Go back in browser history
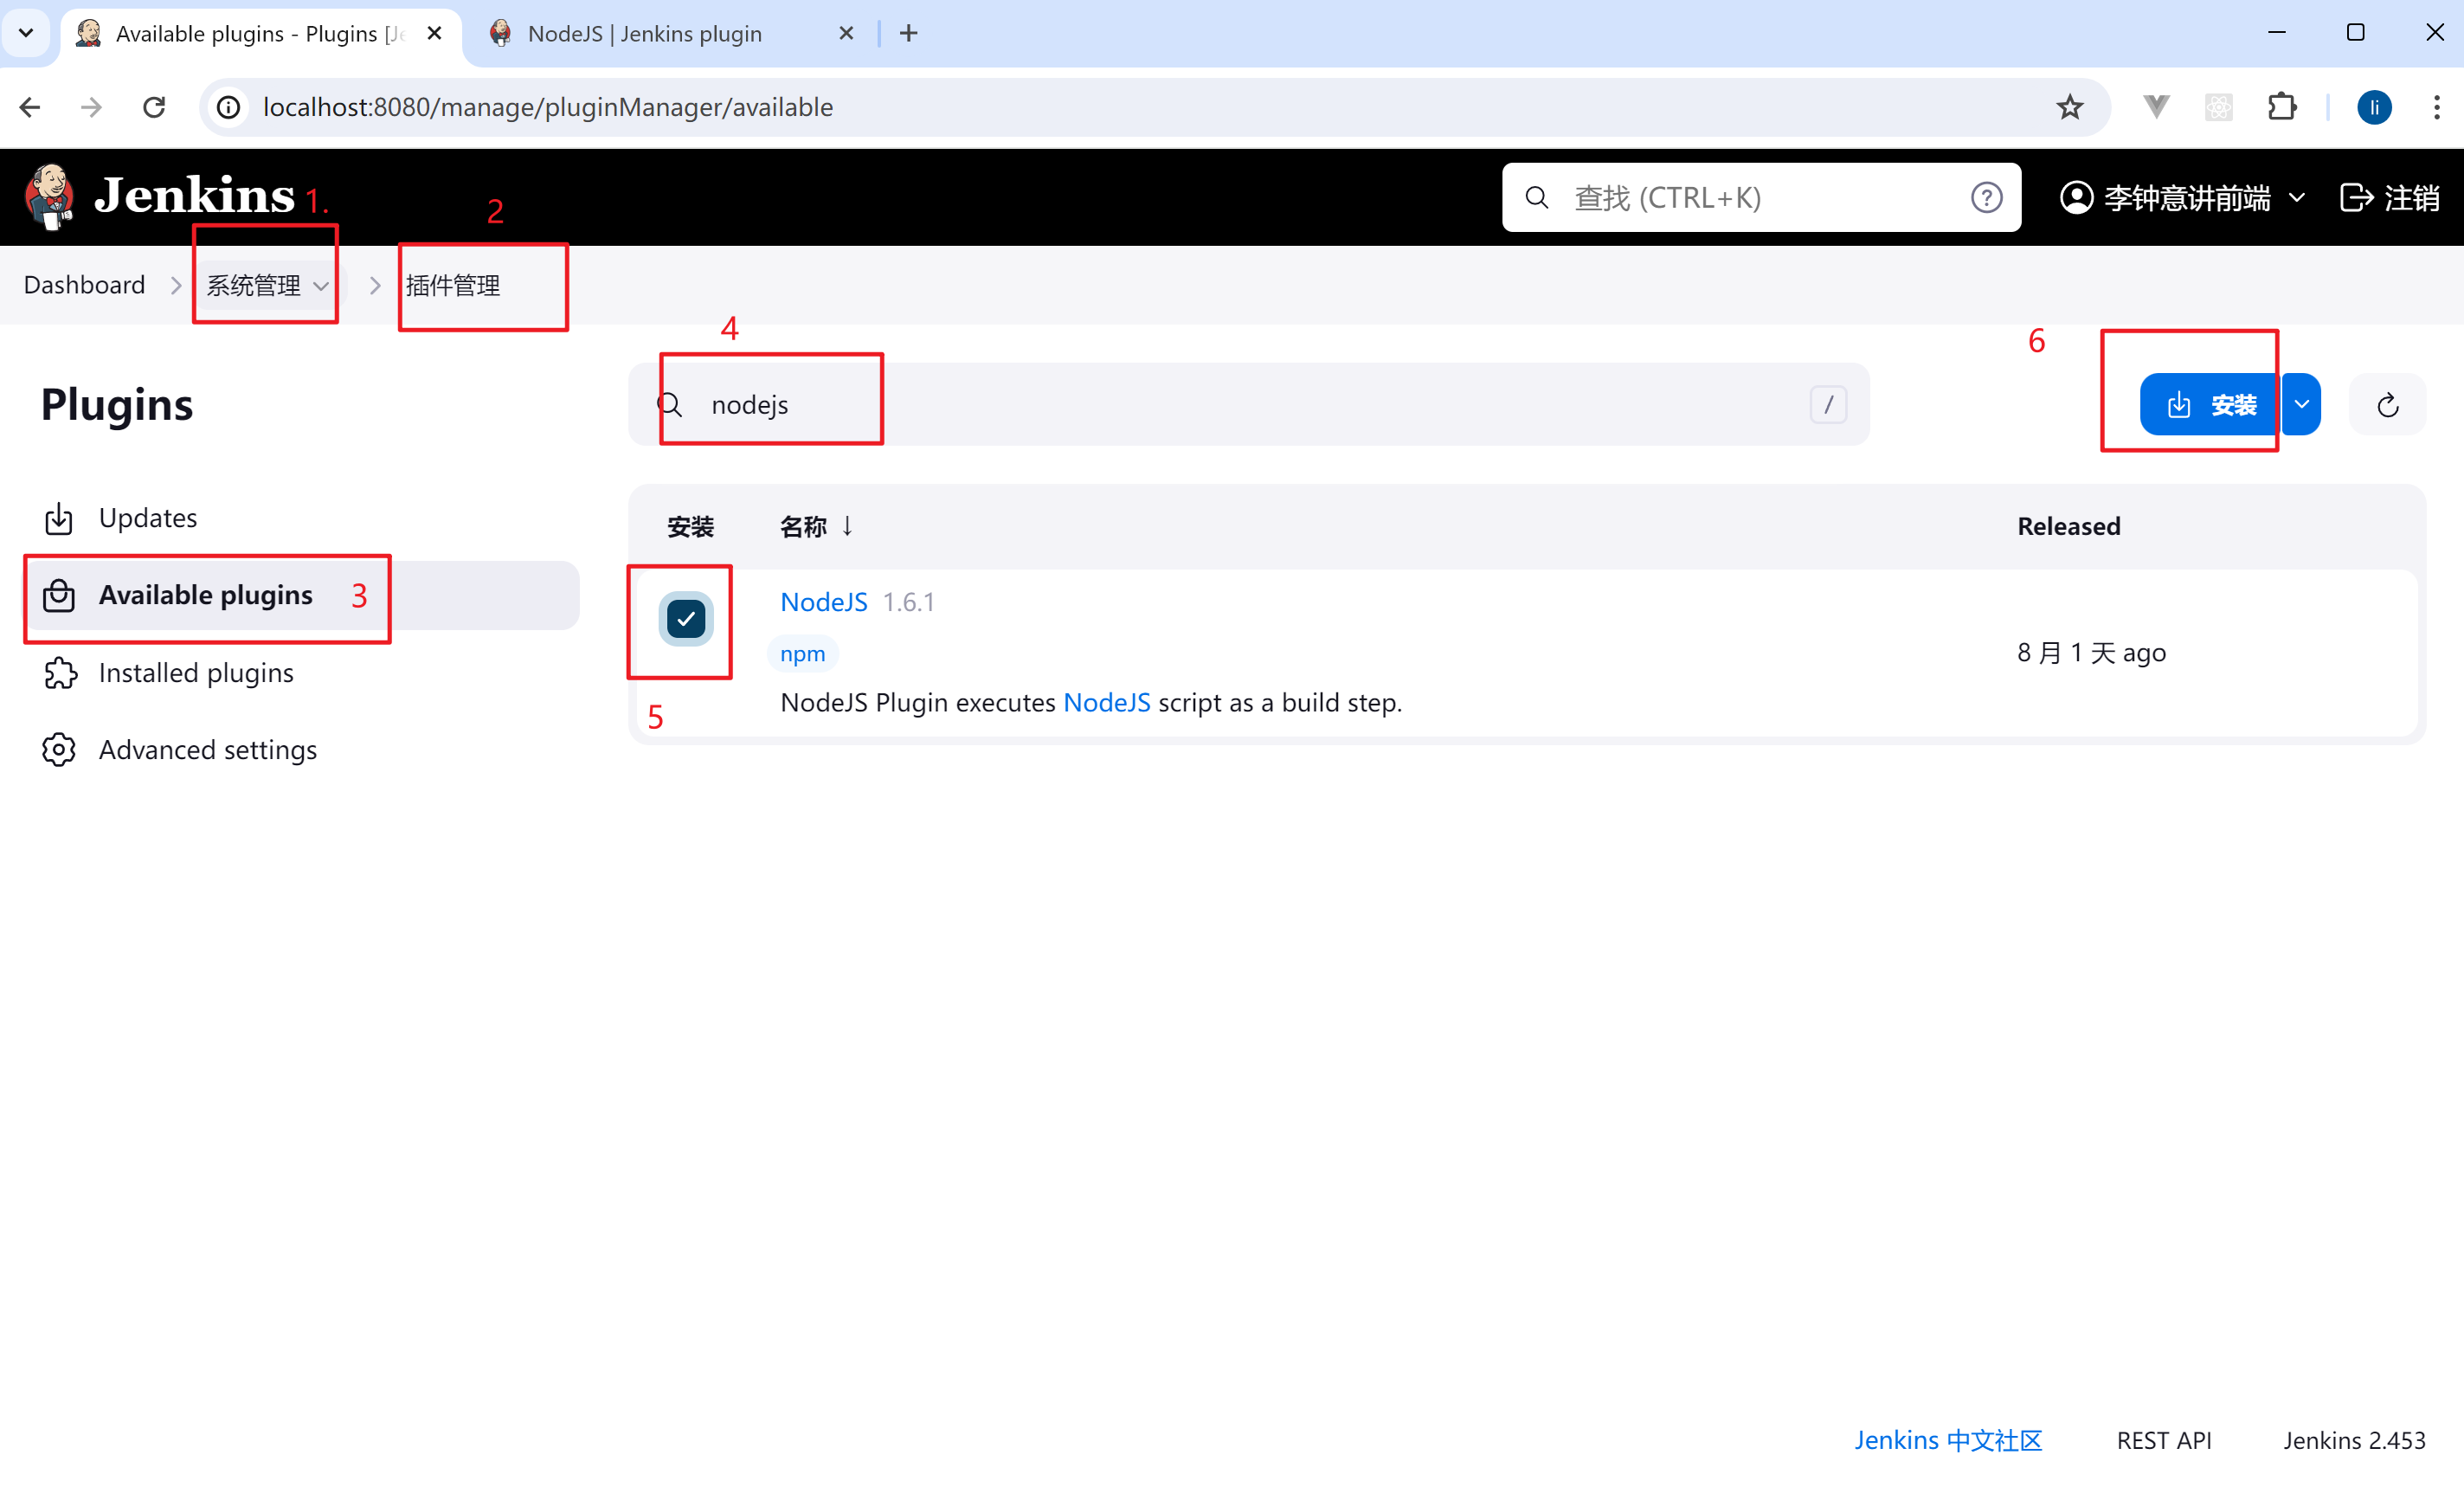Image resolution: width=2464 pixels, height=1487 pixels. click(x=30, y=107)
